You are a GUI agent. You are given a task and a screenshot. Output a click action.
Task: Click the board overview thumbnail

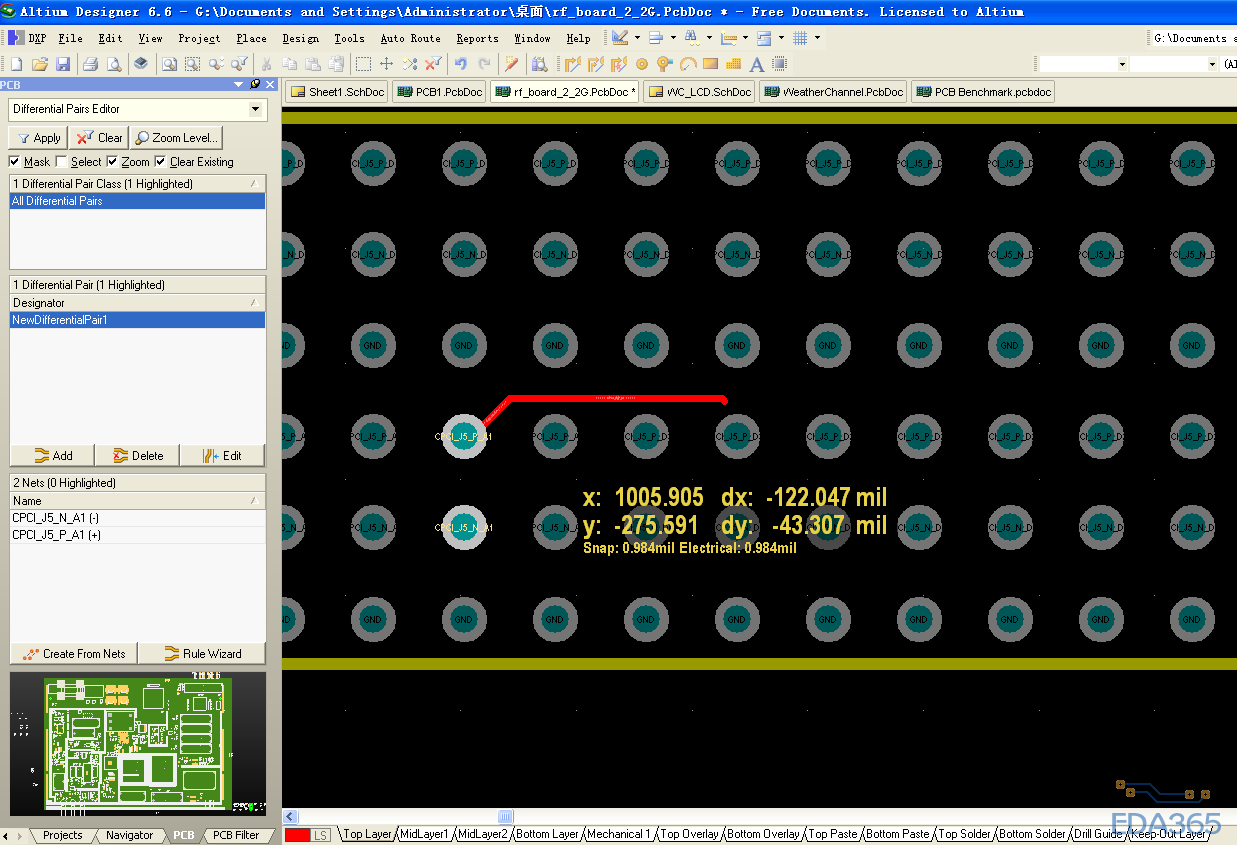[x=138, y=744]
